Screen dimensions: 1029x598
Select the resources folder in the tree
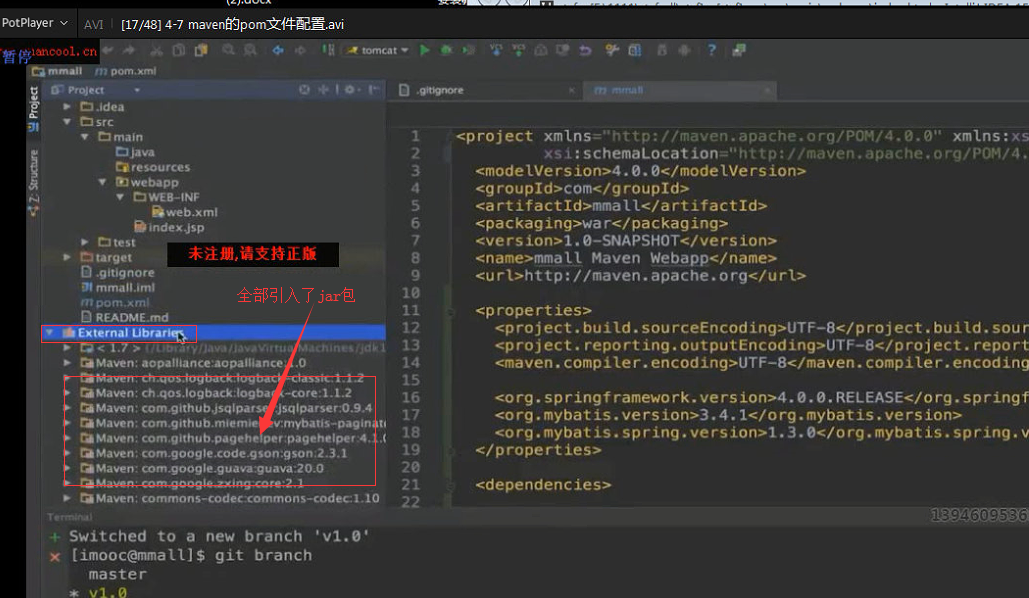(153, 167)
